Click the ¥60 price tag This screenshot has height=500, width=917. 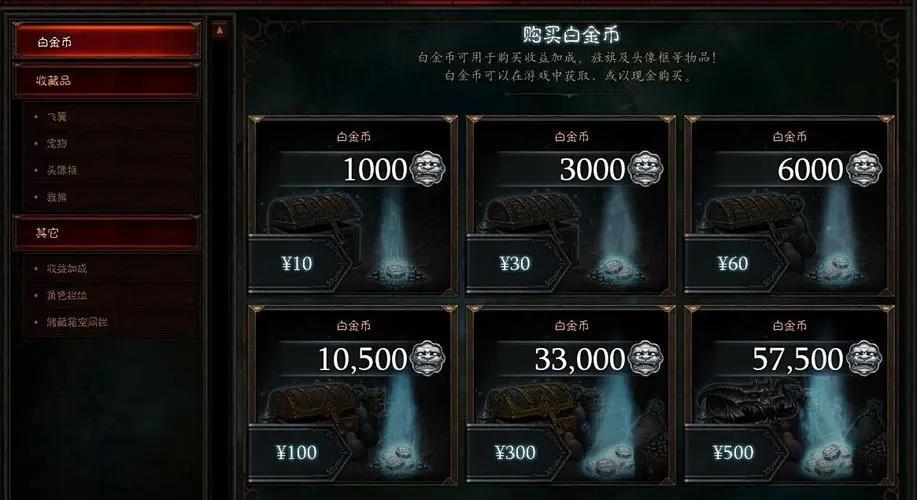point(734,264)
